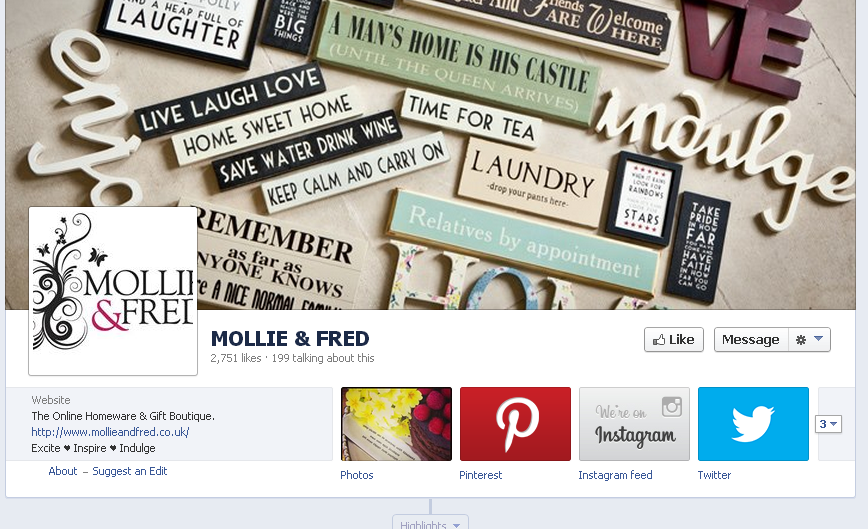The image size is (868, 529).
Task: Click the Photos label link
Action: pyautogui.click(x=356, y=475)
